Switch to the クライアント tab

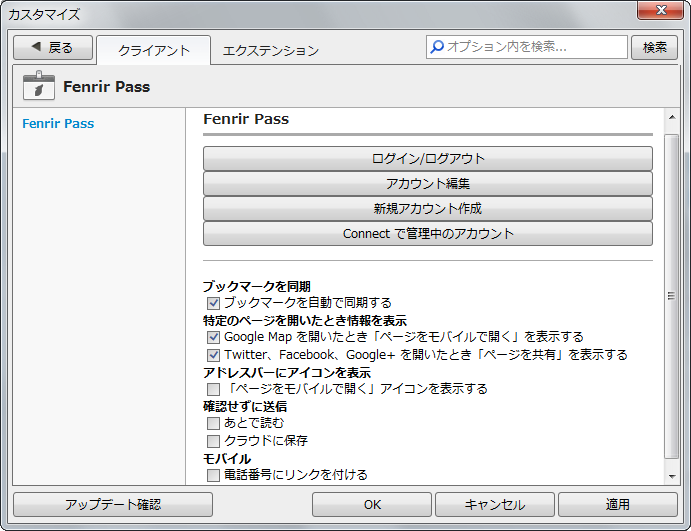(153, 50)
